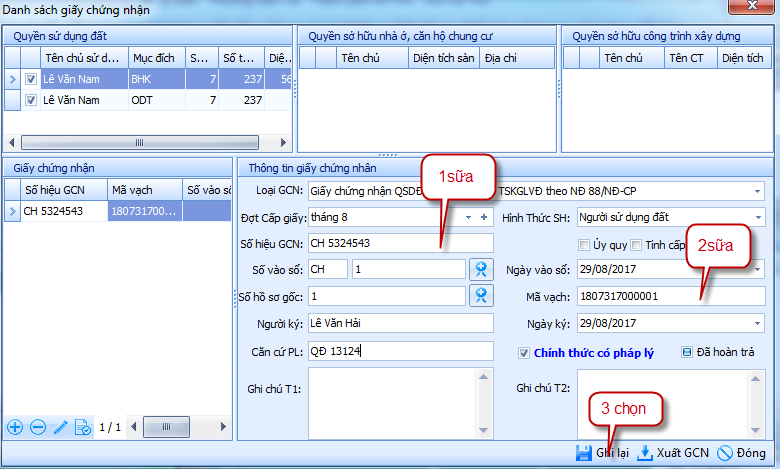Image resolution: width=780 pixels, height=469 pixels.
Task: Click the remove certificate minus icon
Action: coord(38,427)
